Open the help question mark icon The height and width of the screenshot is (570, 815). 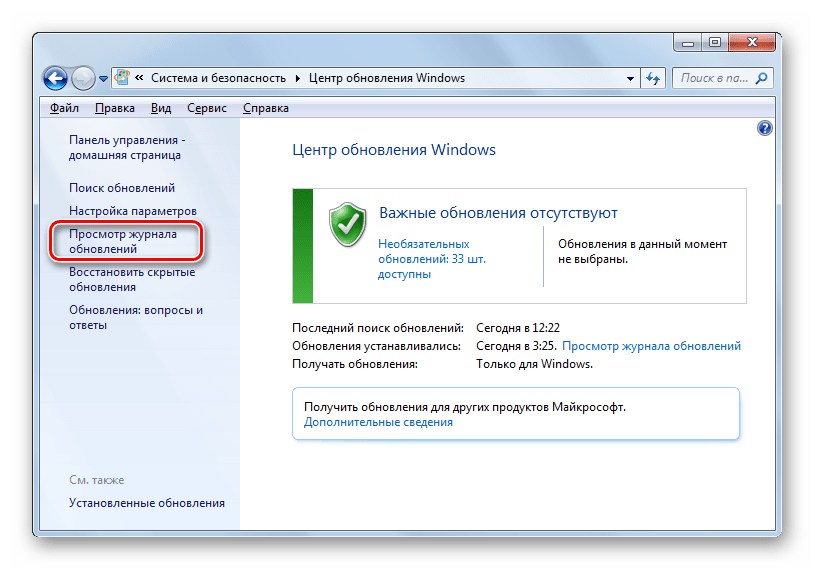tap(765, 128)
